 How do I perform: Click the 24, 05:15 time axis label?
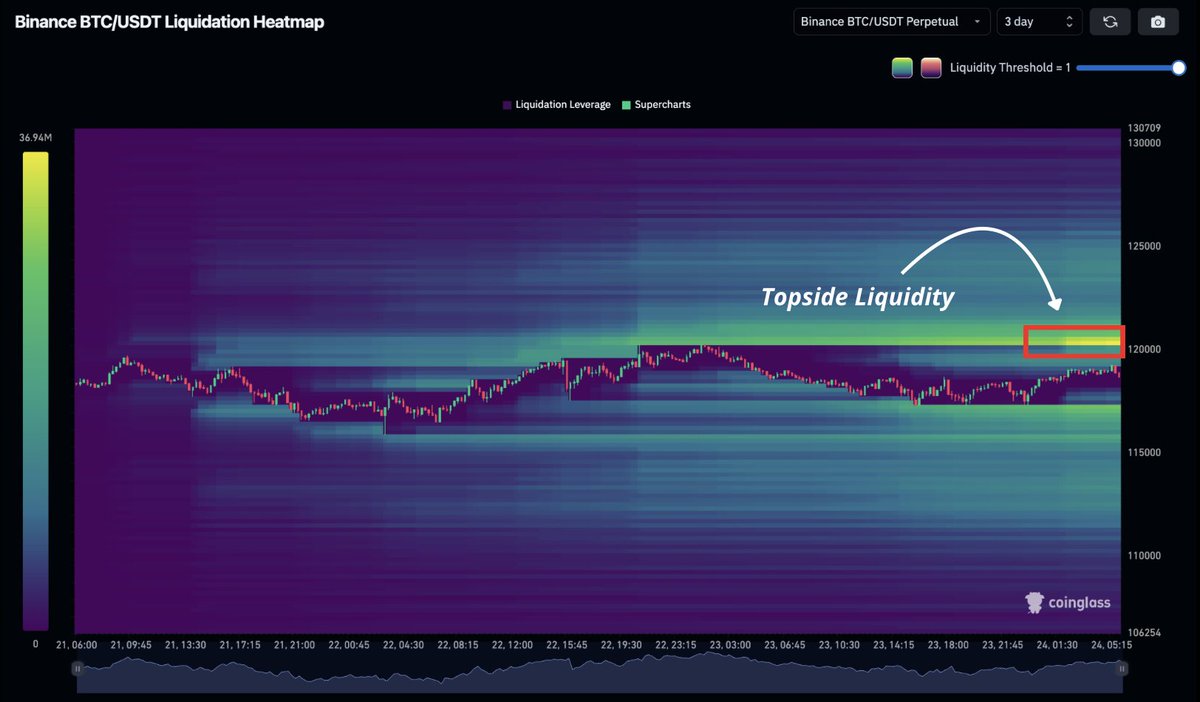coord(1111,645)
